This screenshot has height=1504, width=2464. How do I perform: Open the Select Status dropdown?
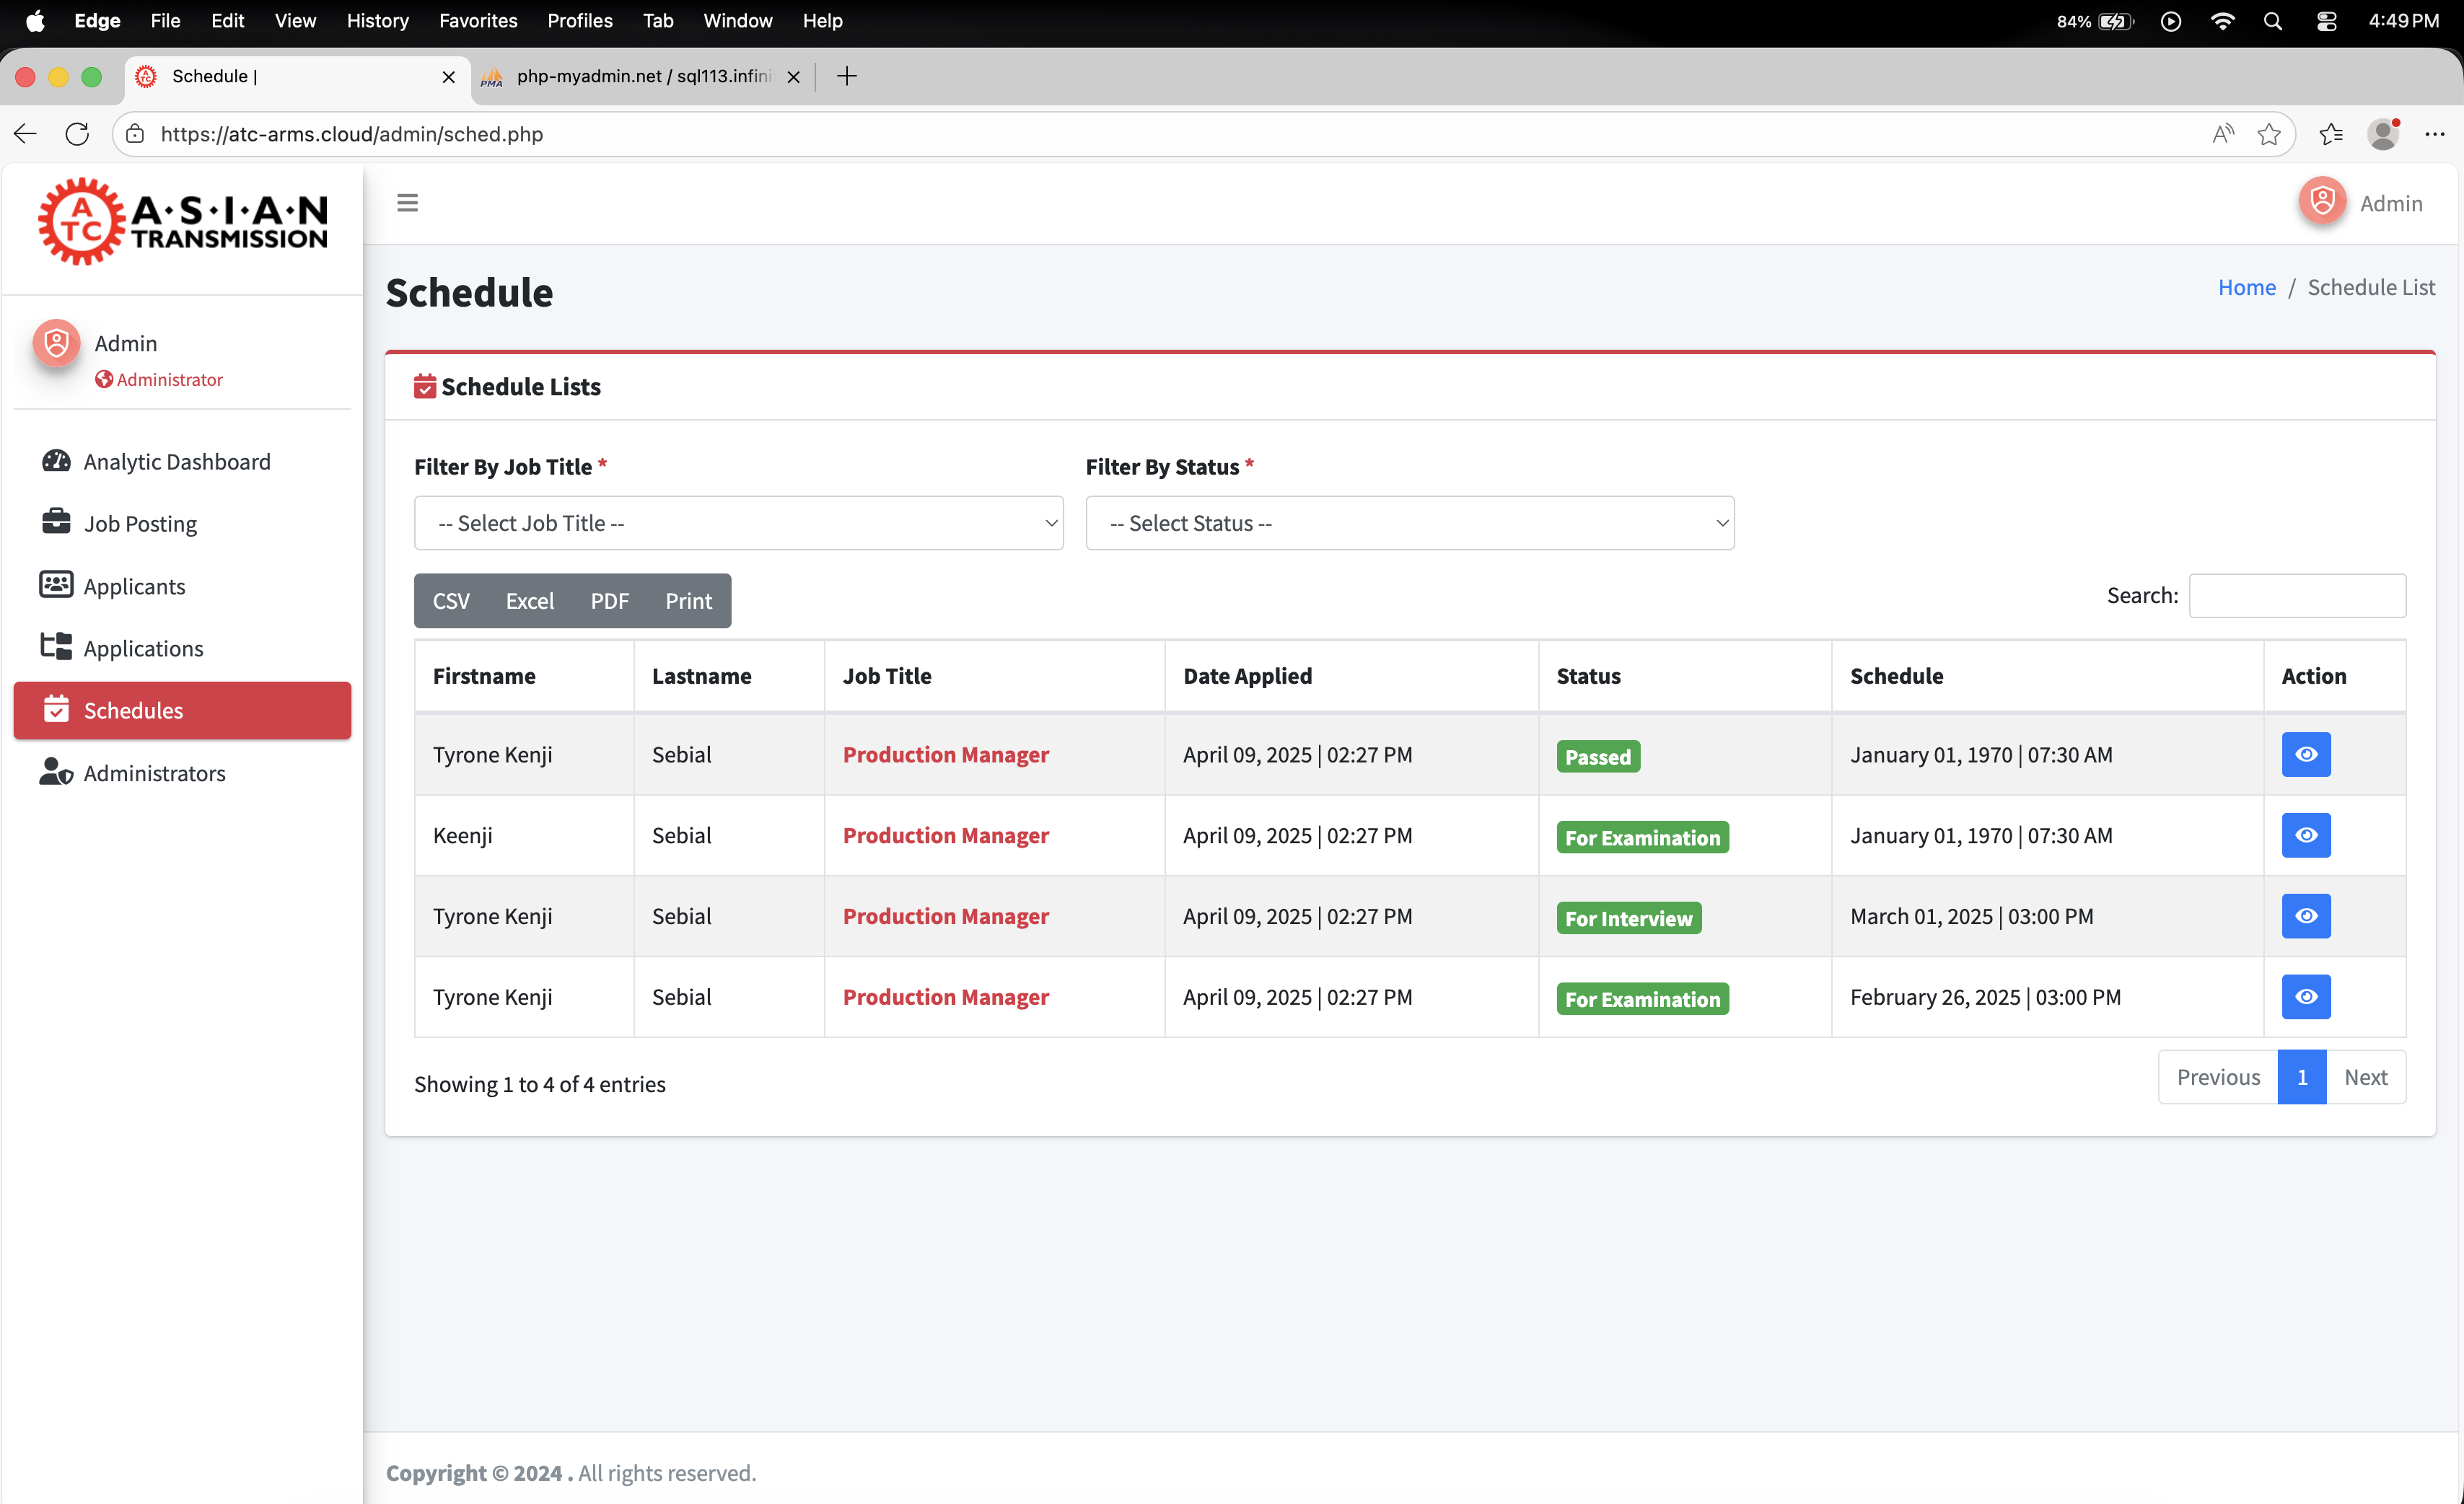point(1409,523)
